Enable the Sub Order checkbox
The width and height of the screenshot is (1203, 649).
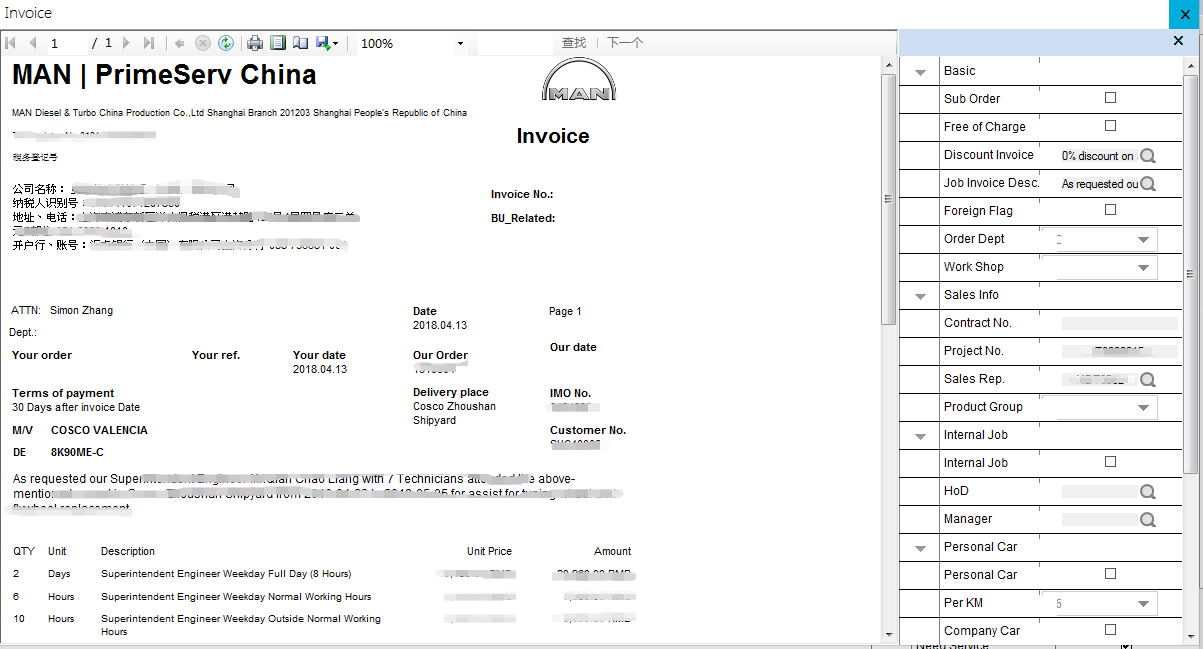coord(1110,98)
